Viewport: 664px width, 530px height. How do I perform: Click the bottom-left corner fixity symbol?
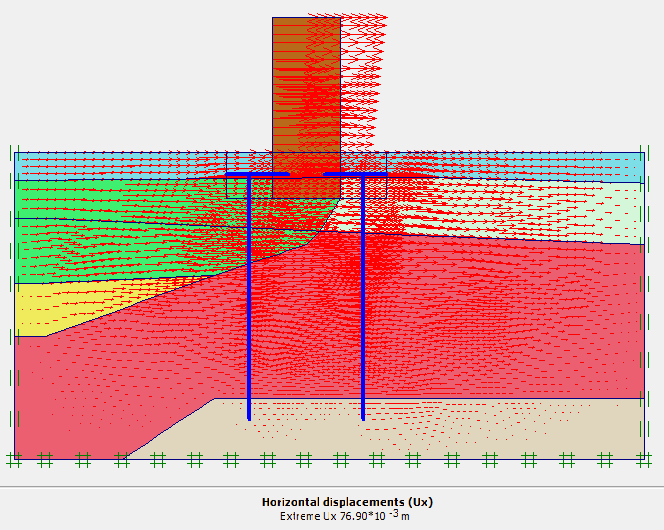14,459
